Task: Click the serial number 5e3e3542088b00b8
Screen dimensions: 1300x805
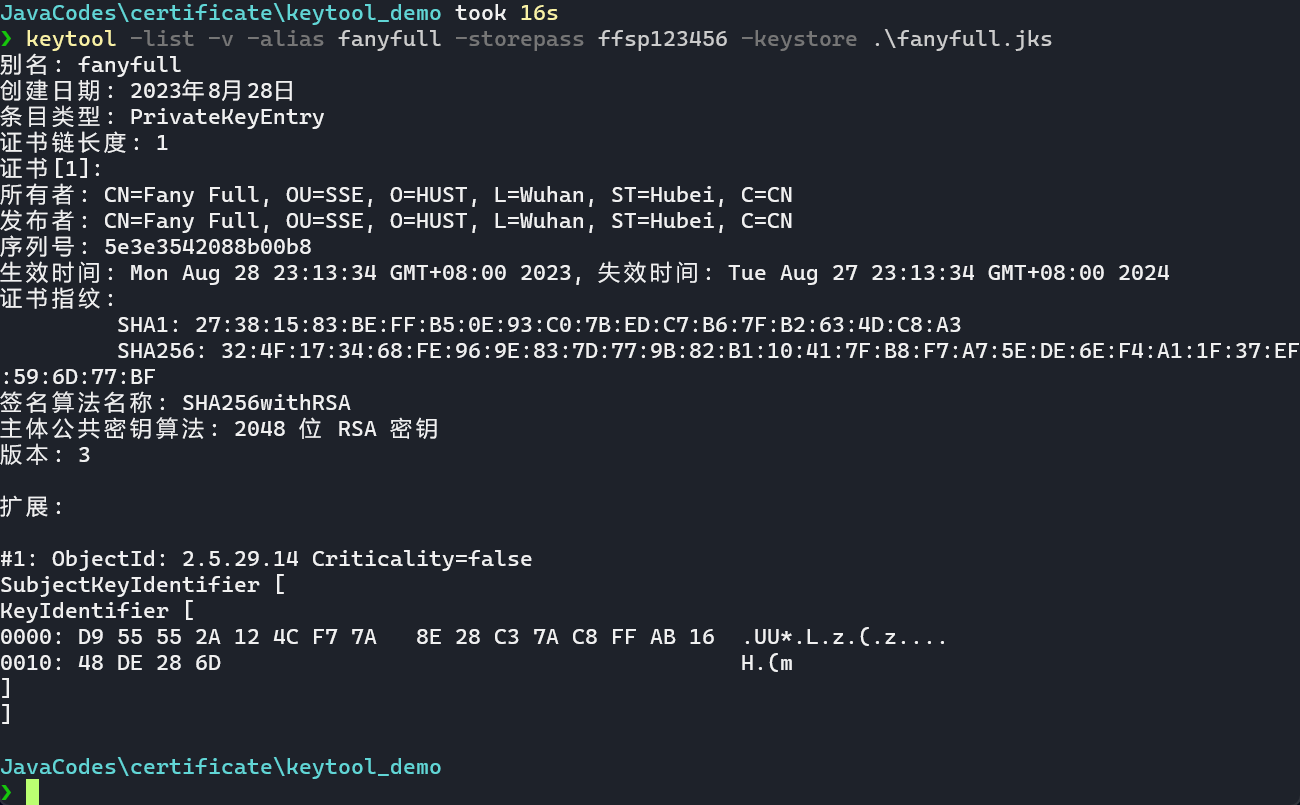Action: [x=208, y=246]
